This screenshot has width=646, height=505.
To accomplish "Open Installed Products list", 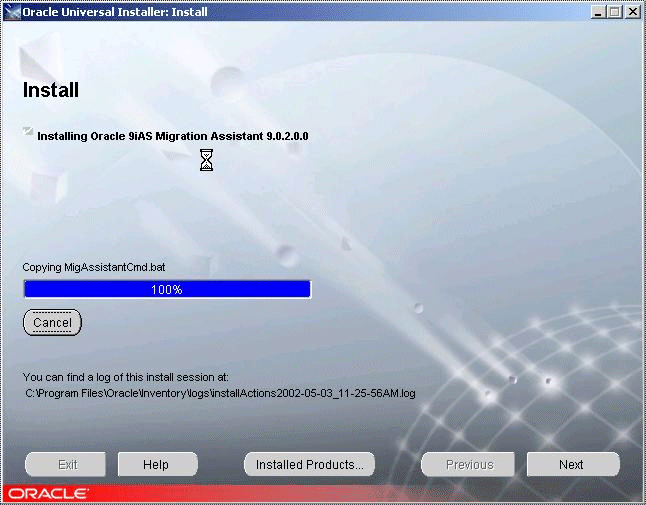I will point(309,464).
